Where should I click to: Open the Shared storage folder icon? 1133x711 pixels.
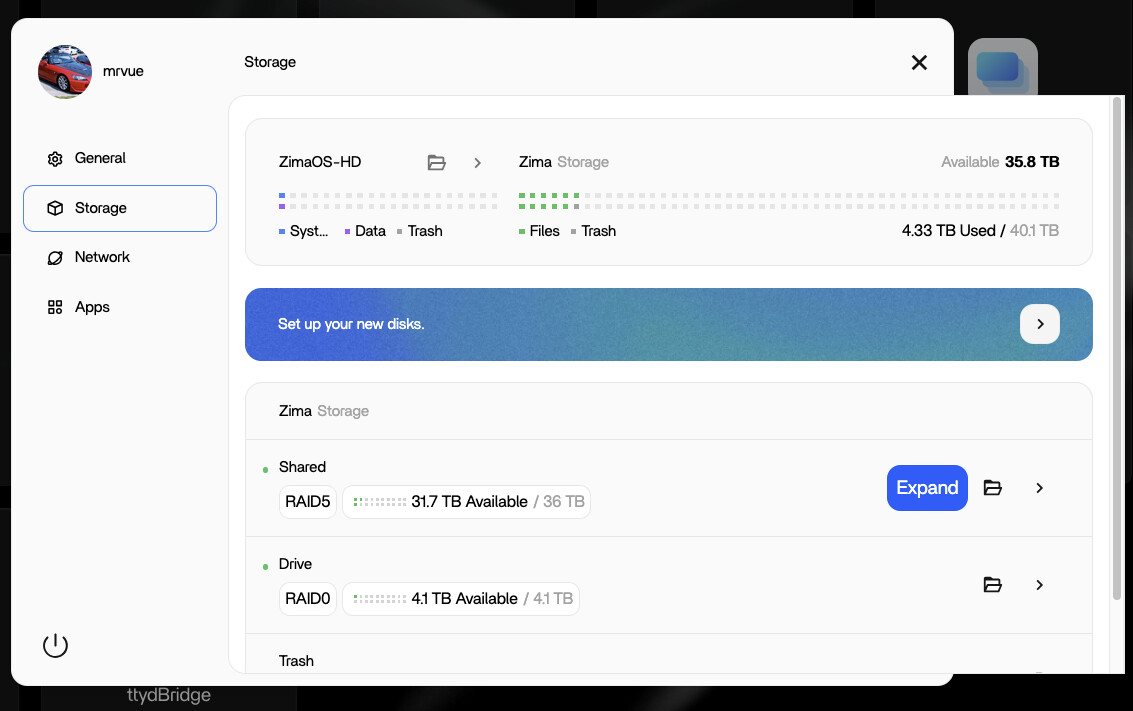tap(992, 488)
